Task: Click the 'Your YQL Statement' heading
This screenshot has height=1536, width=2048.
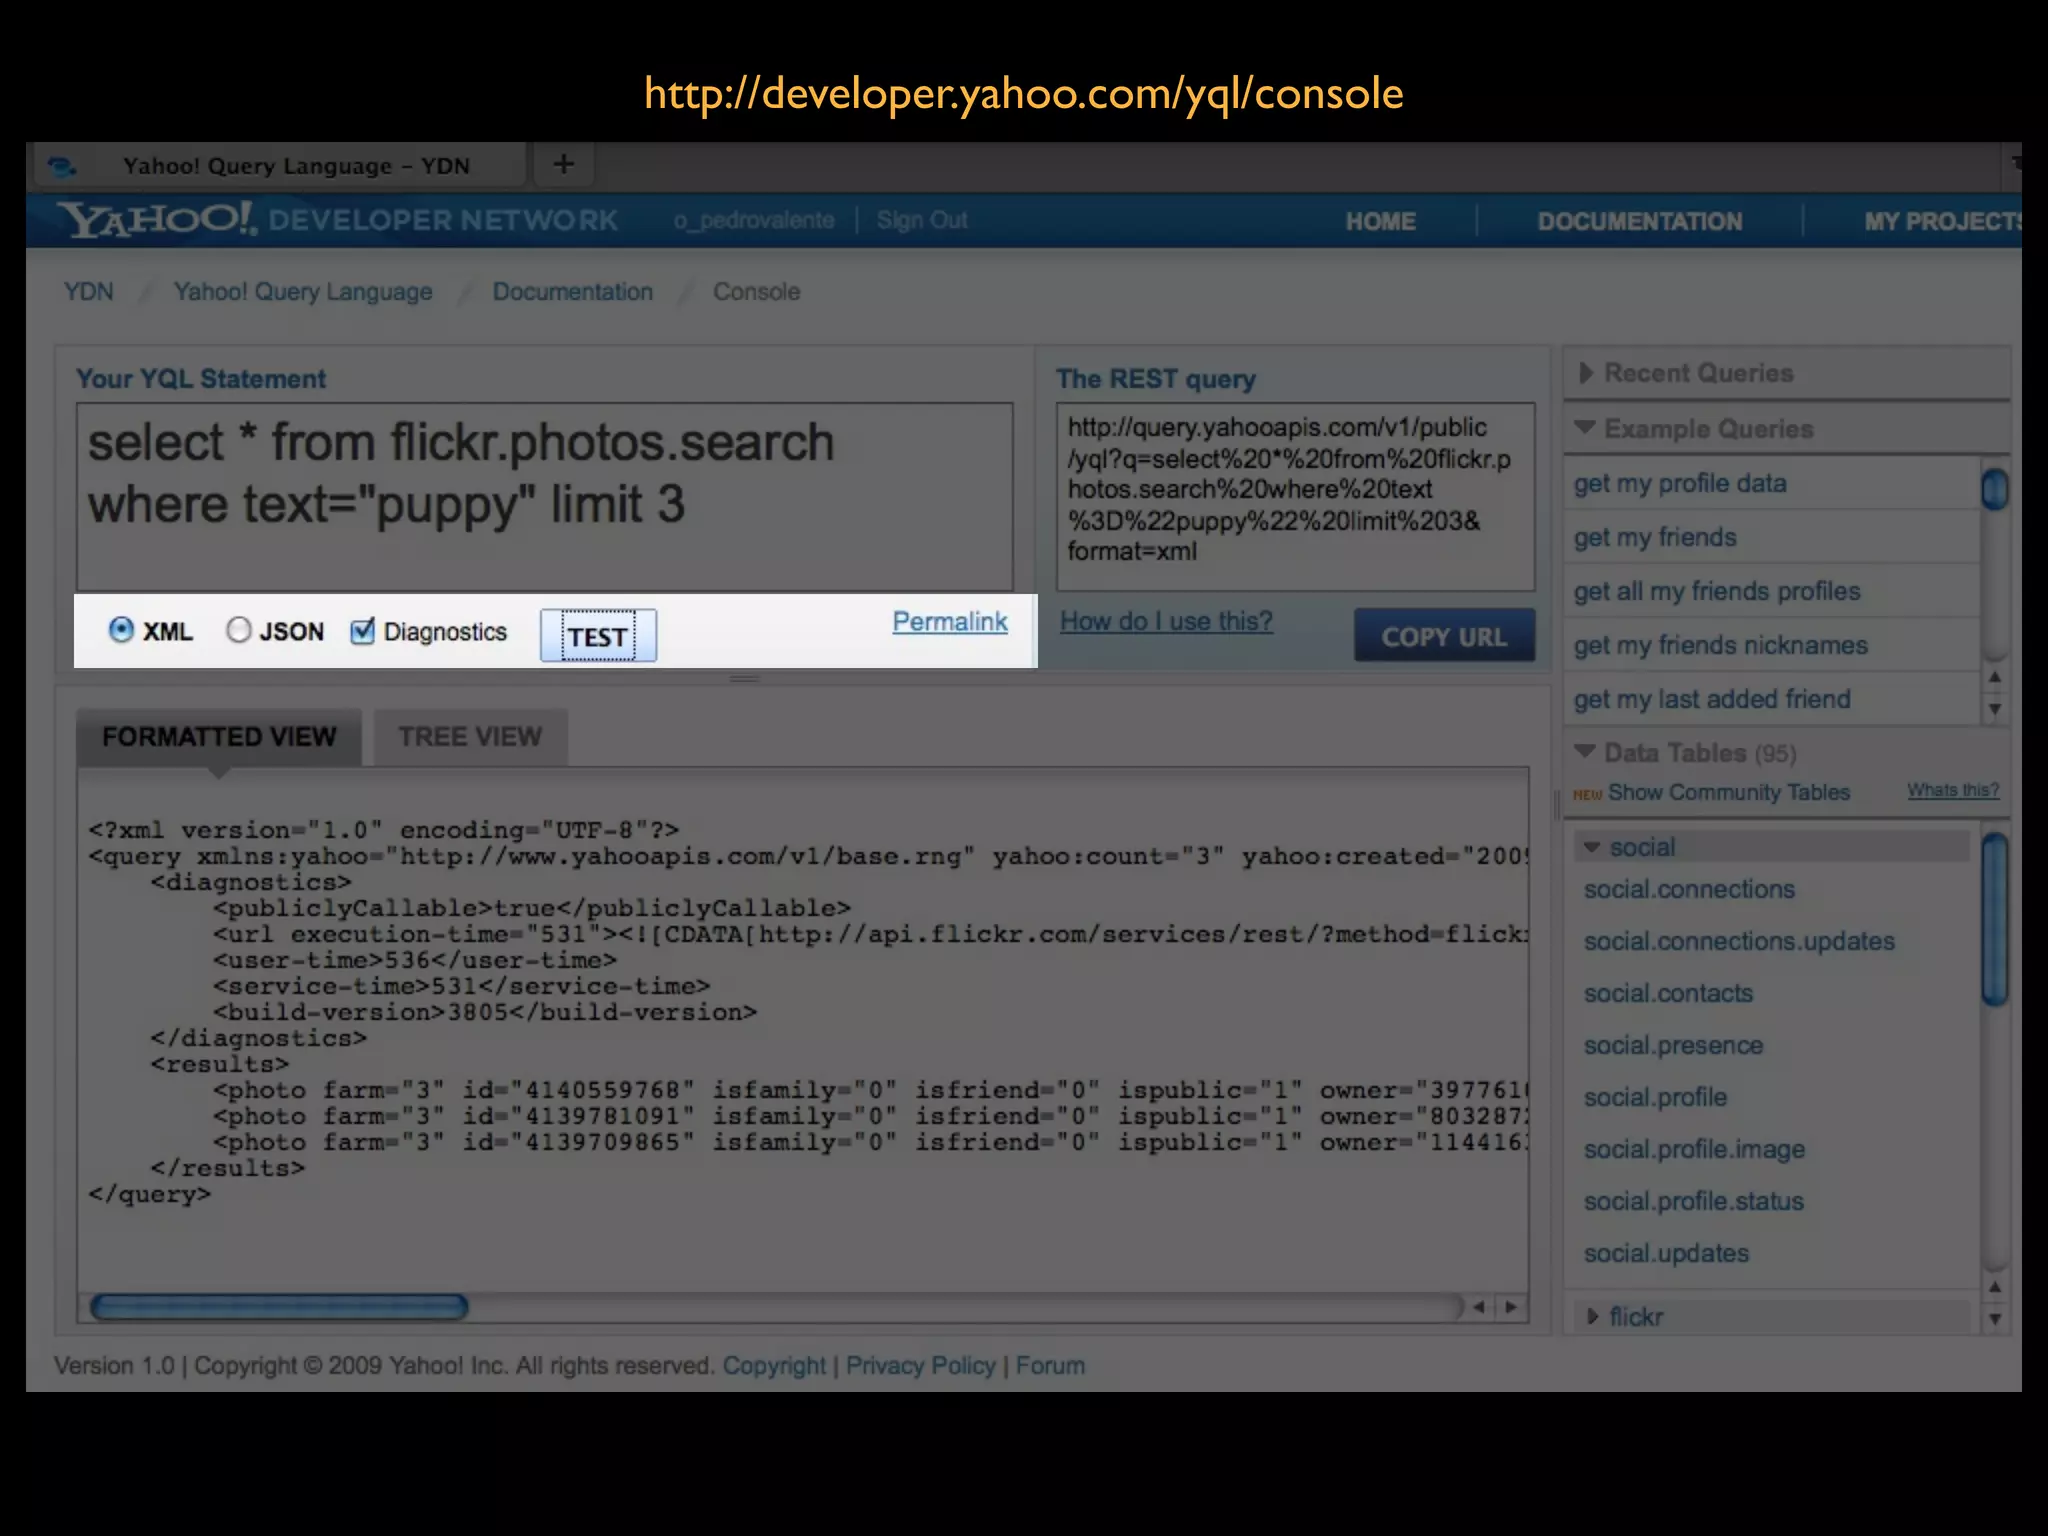Action: pyautogui.click(x=201, y=379)
